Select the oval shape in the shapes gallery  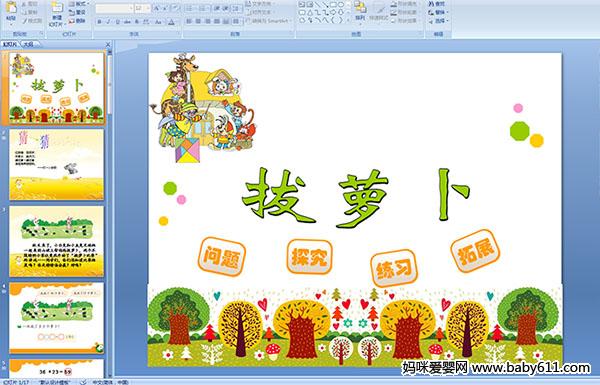point(341,5)
